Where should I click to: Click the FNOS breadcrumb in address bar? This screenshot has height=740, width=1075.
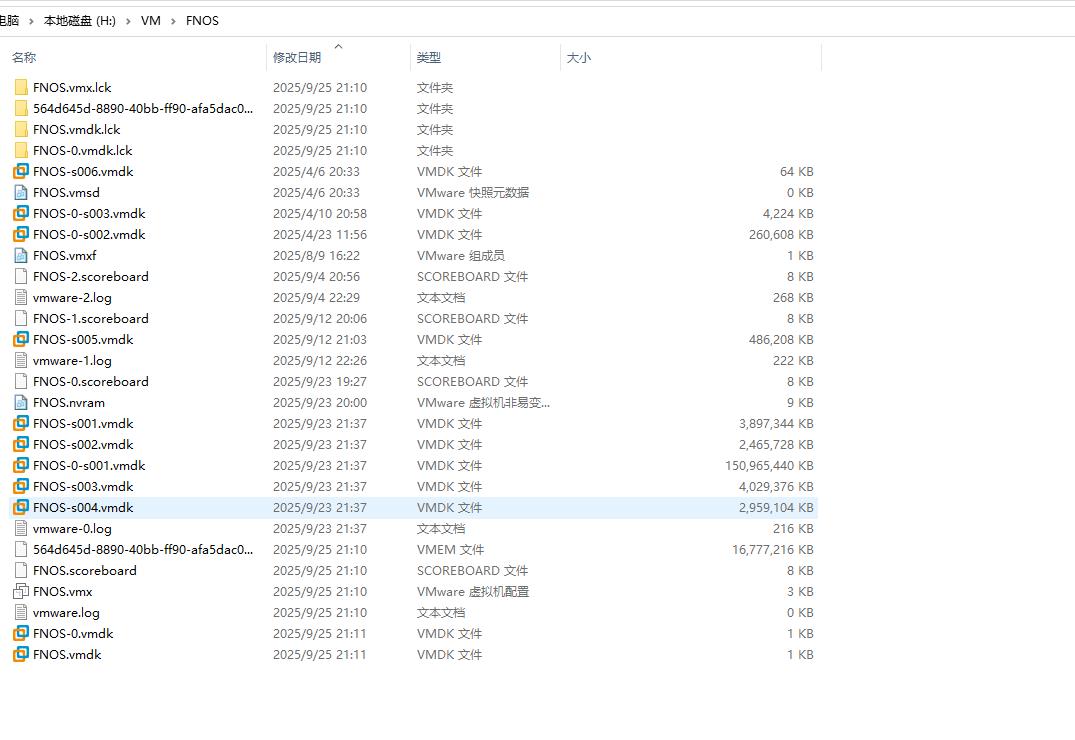coord(202,21)
